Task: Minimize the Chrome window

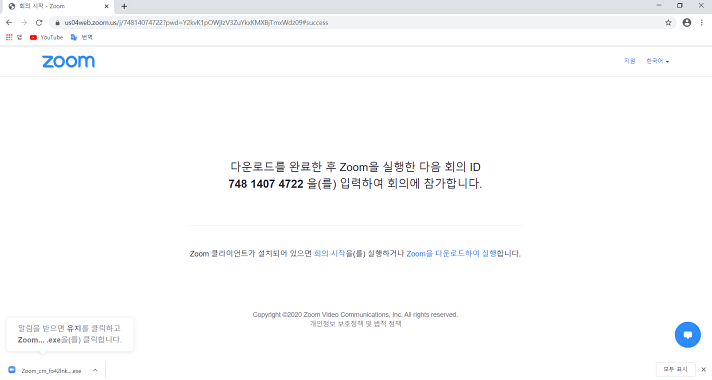Action: click(x=659, y=5)
